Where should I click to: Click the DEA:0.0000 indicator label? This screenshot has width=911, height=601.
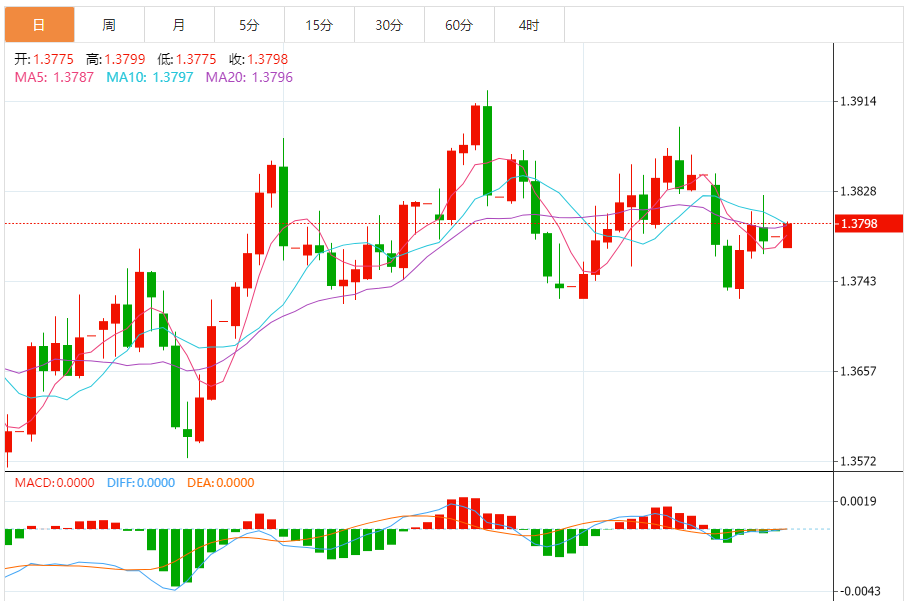pyautogui.click(x=221, y=483)
